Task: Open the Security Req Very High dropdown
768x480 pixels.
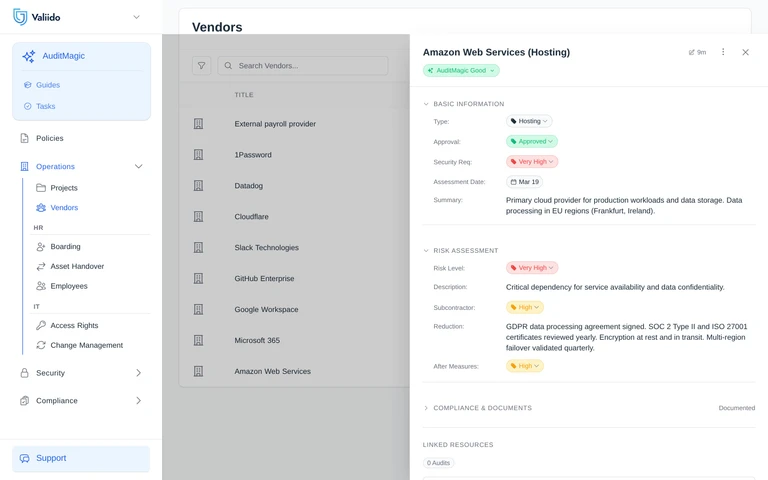Action: [x=532, y=162]
